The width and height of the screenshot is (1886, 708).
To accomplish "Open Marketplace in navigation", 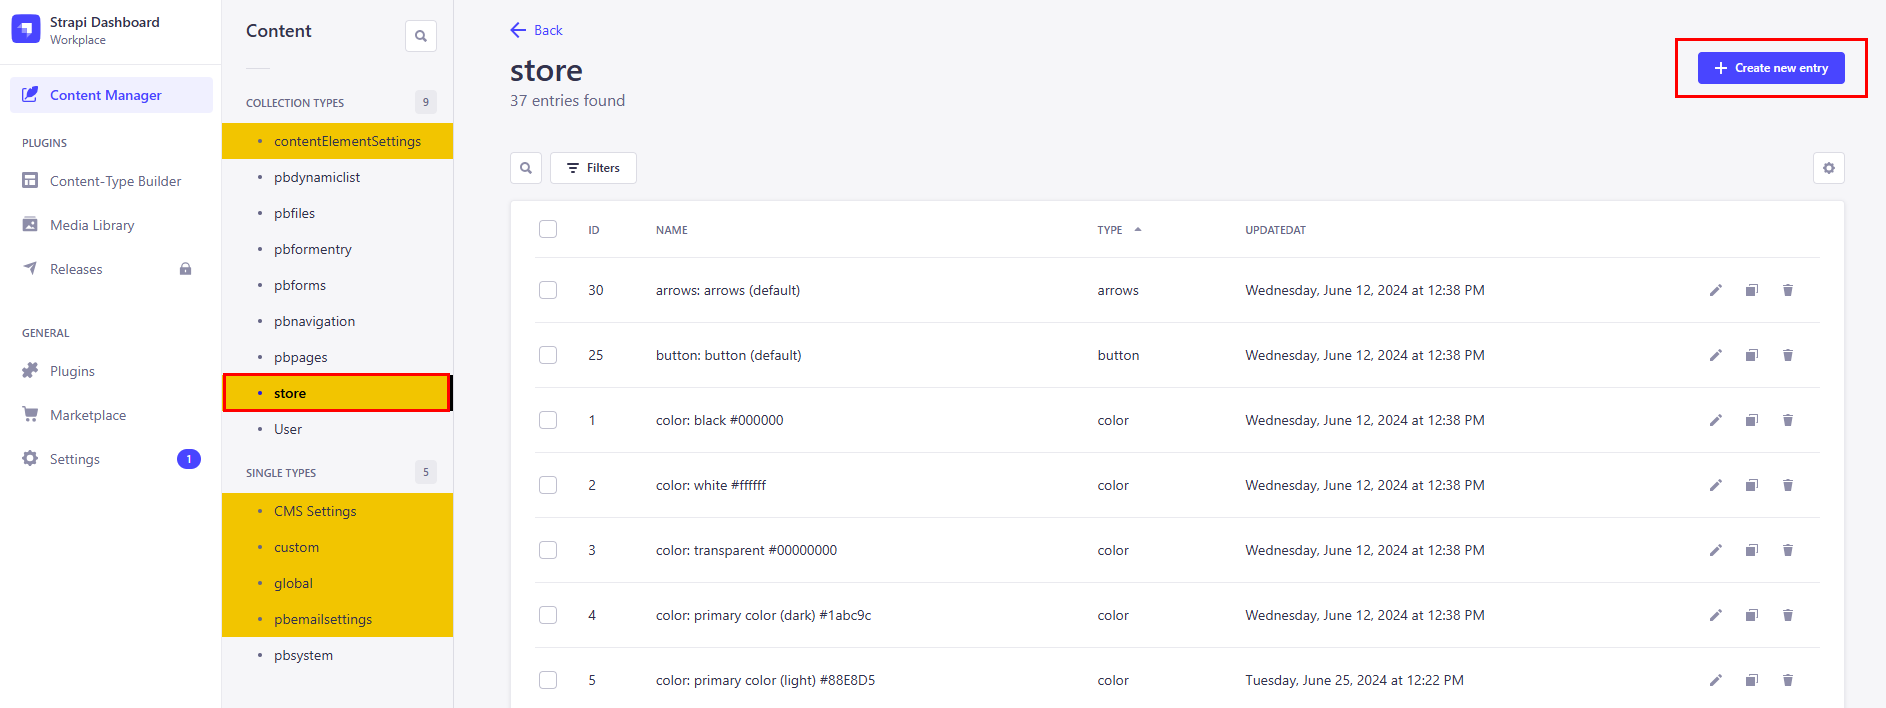I will pos(111,415).
